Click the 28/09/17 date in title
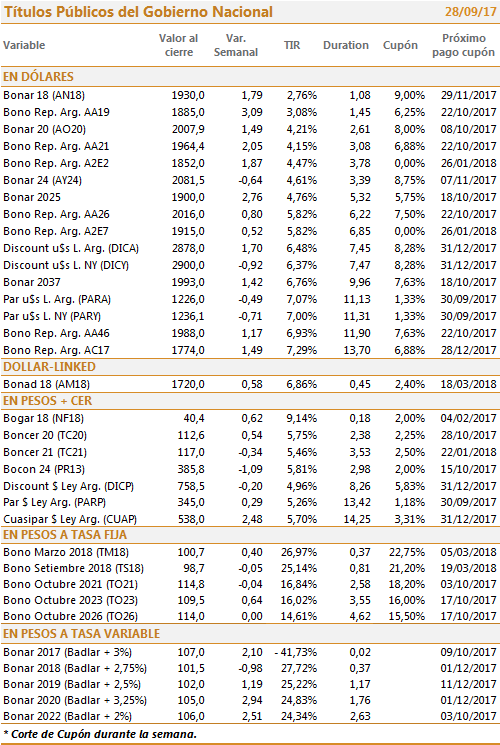 tap(471, 11)
